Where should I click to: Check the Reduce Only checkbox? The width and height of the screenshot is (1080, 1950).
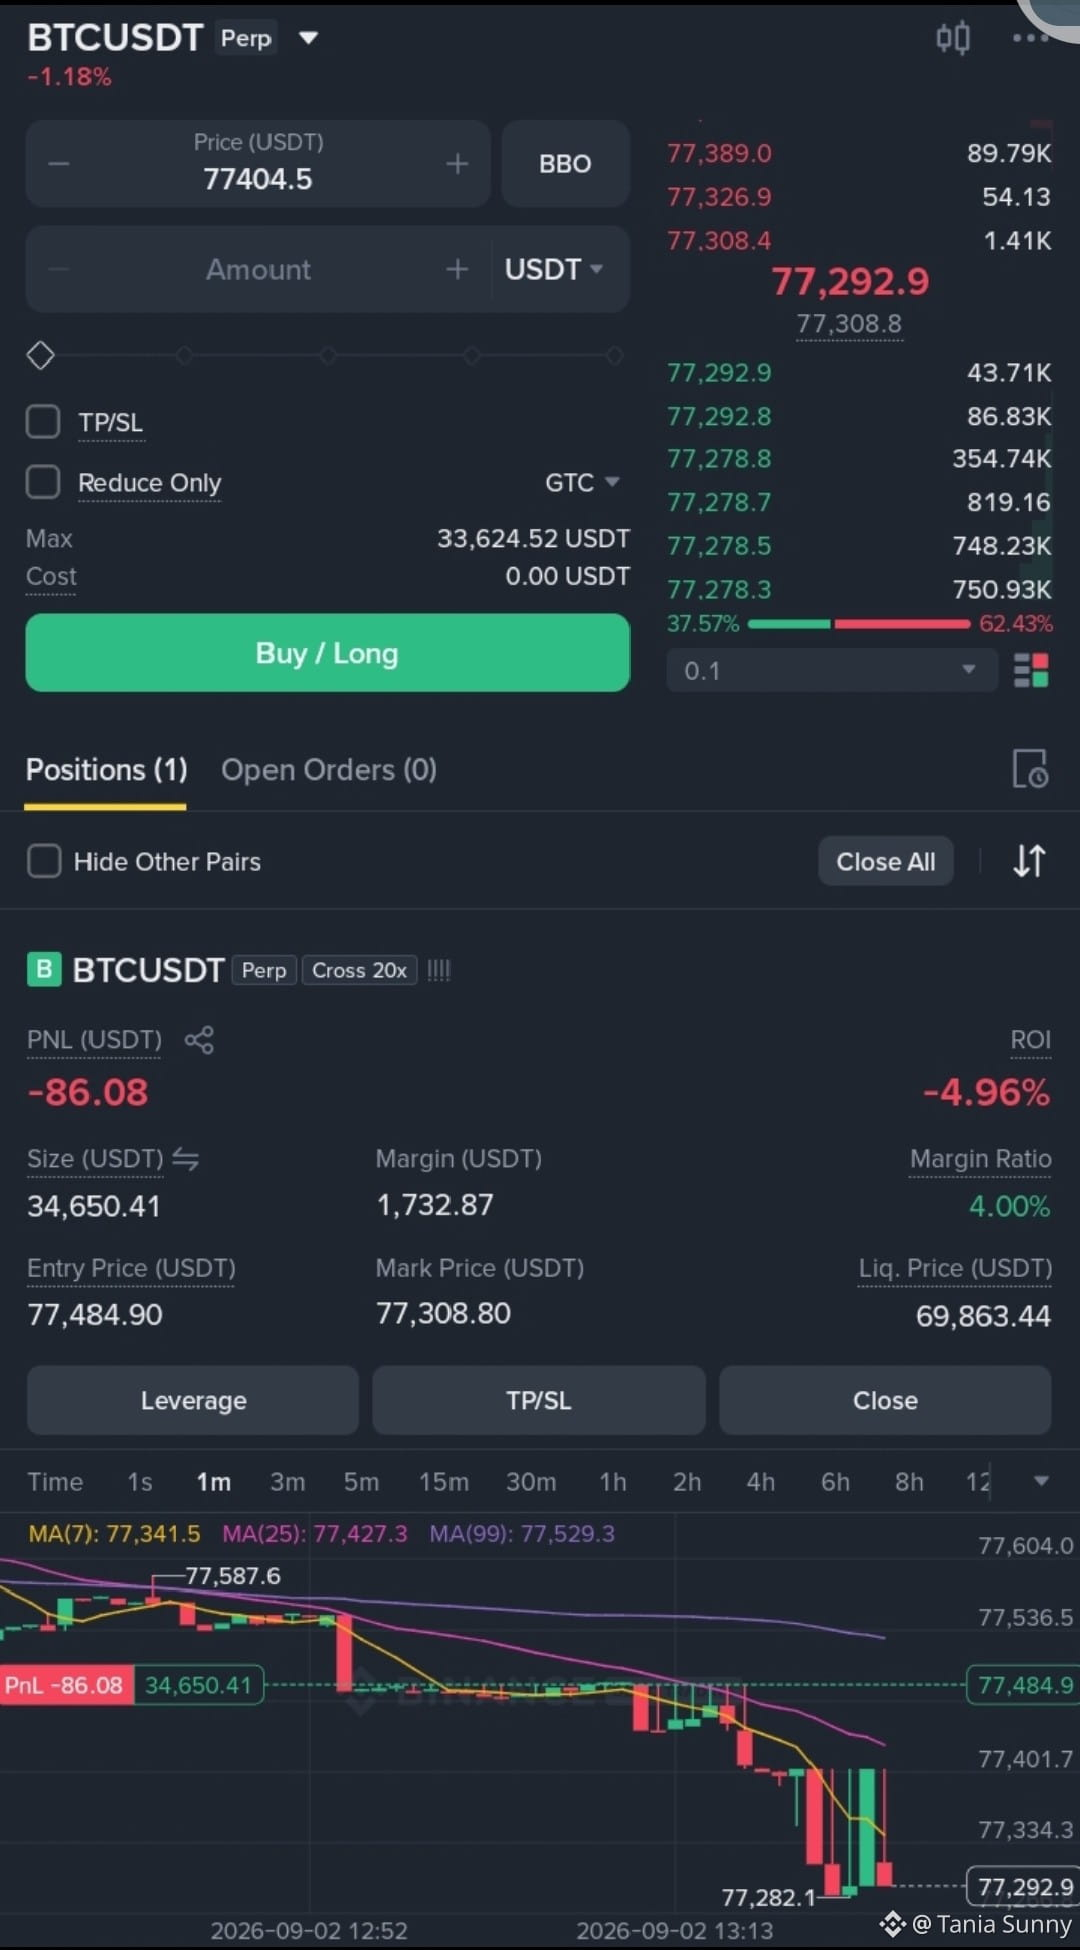(x=43, y=482)
